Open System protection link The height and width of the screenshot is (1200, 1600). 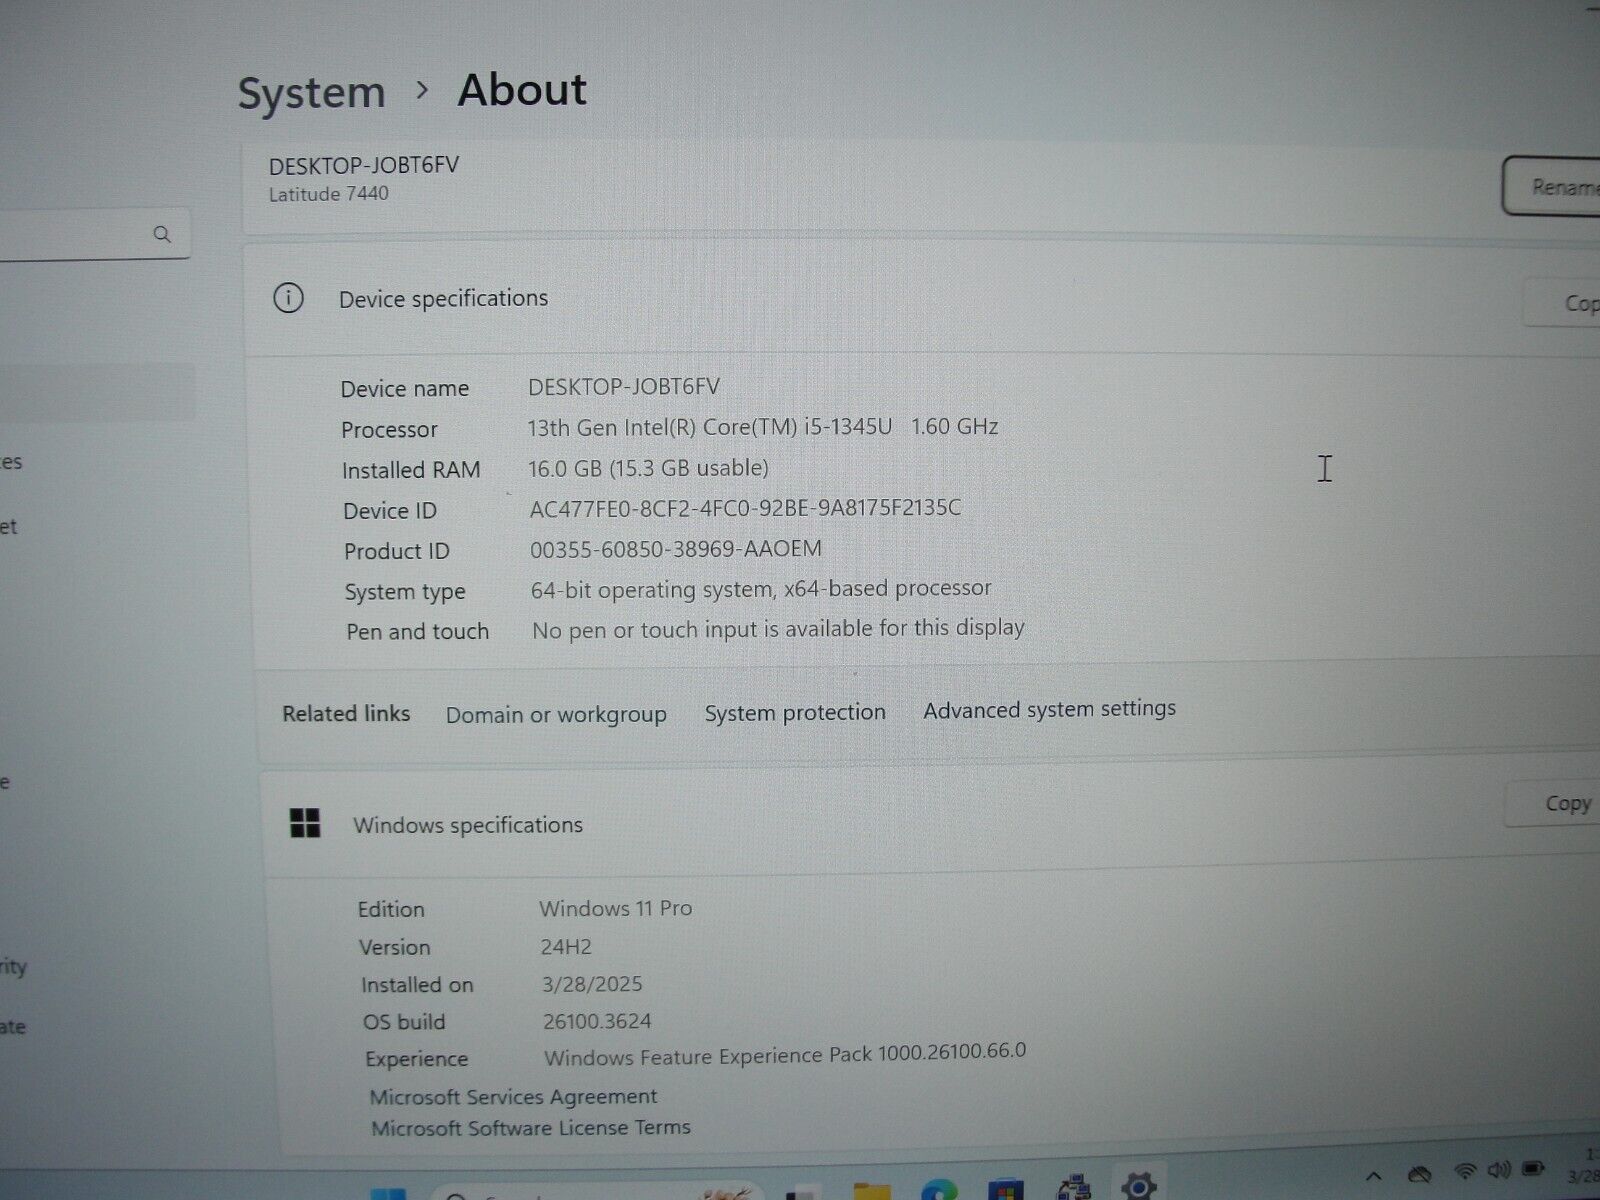tap(795, 712)
